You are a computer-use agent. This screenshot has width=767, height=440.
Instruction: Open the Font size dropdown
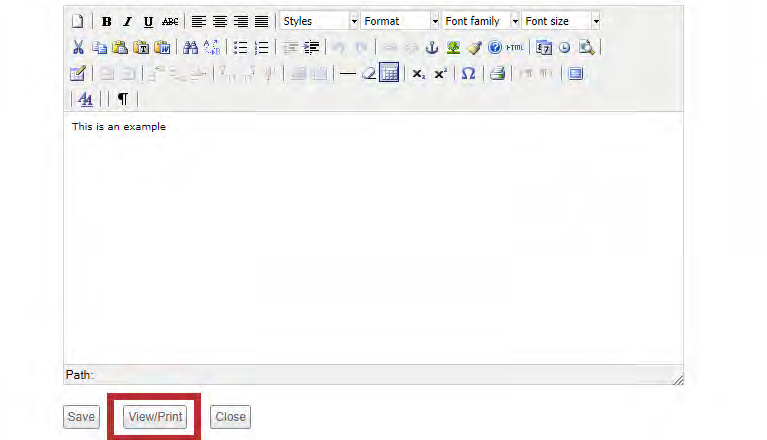(561, 21)
